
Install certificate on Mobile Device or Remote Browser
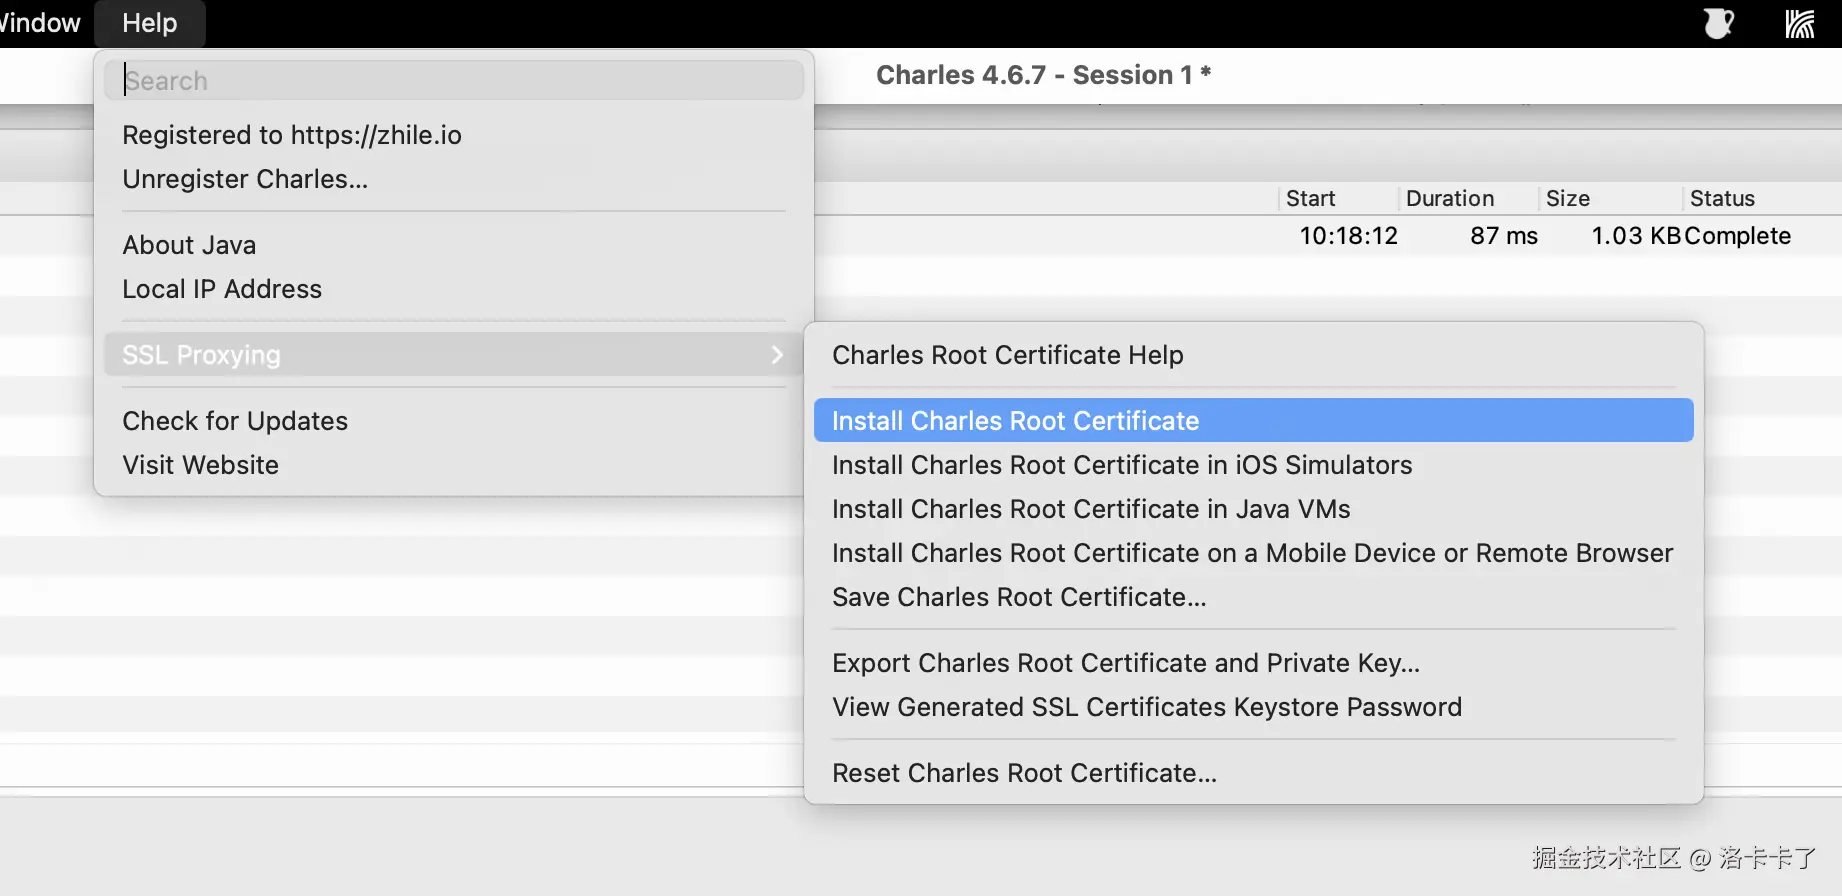pyautogui.click(x=1254, y=553)
